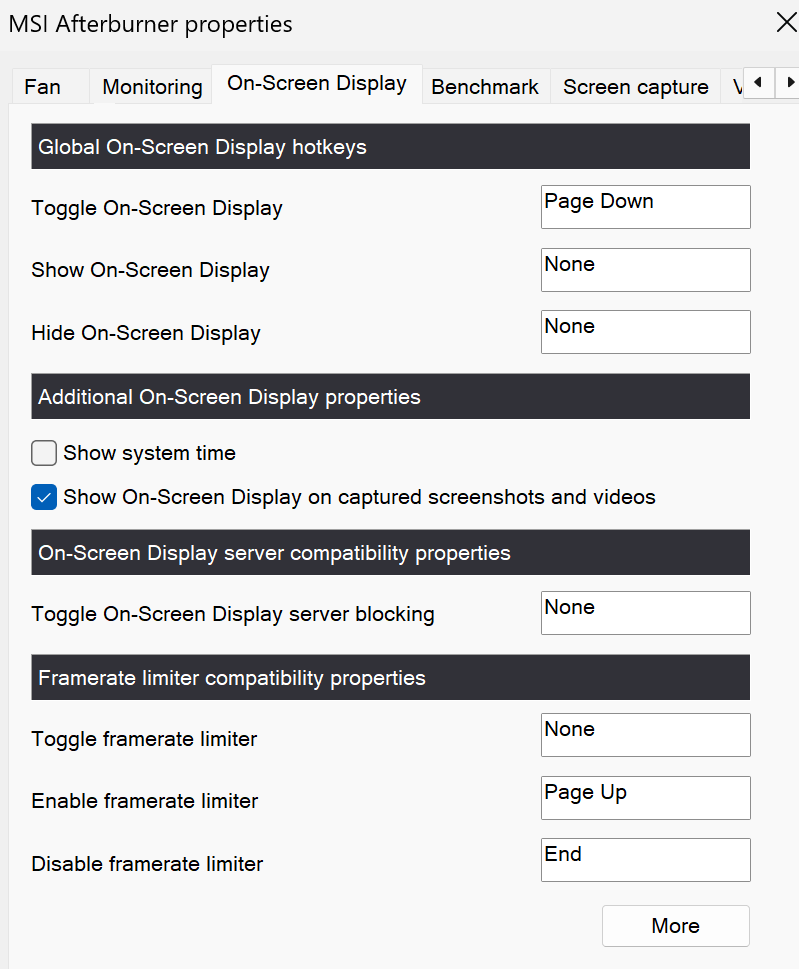Click the Global On-Screen Display hotkeys header
Screen dimensions: 799x969
pos(391,146)
